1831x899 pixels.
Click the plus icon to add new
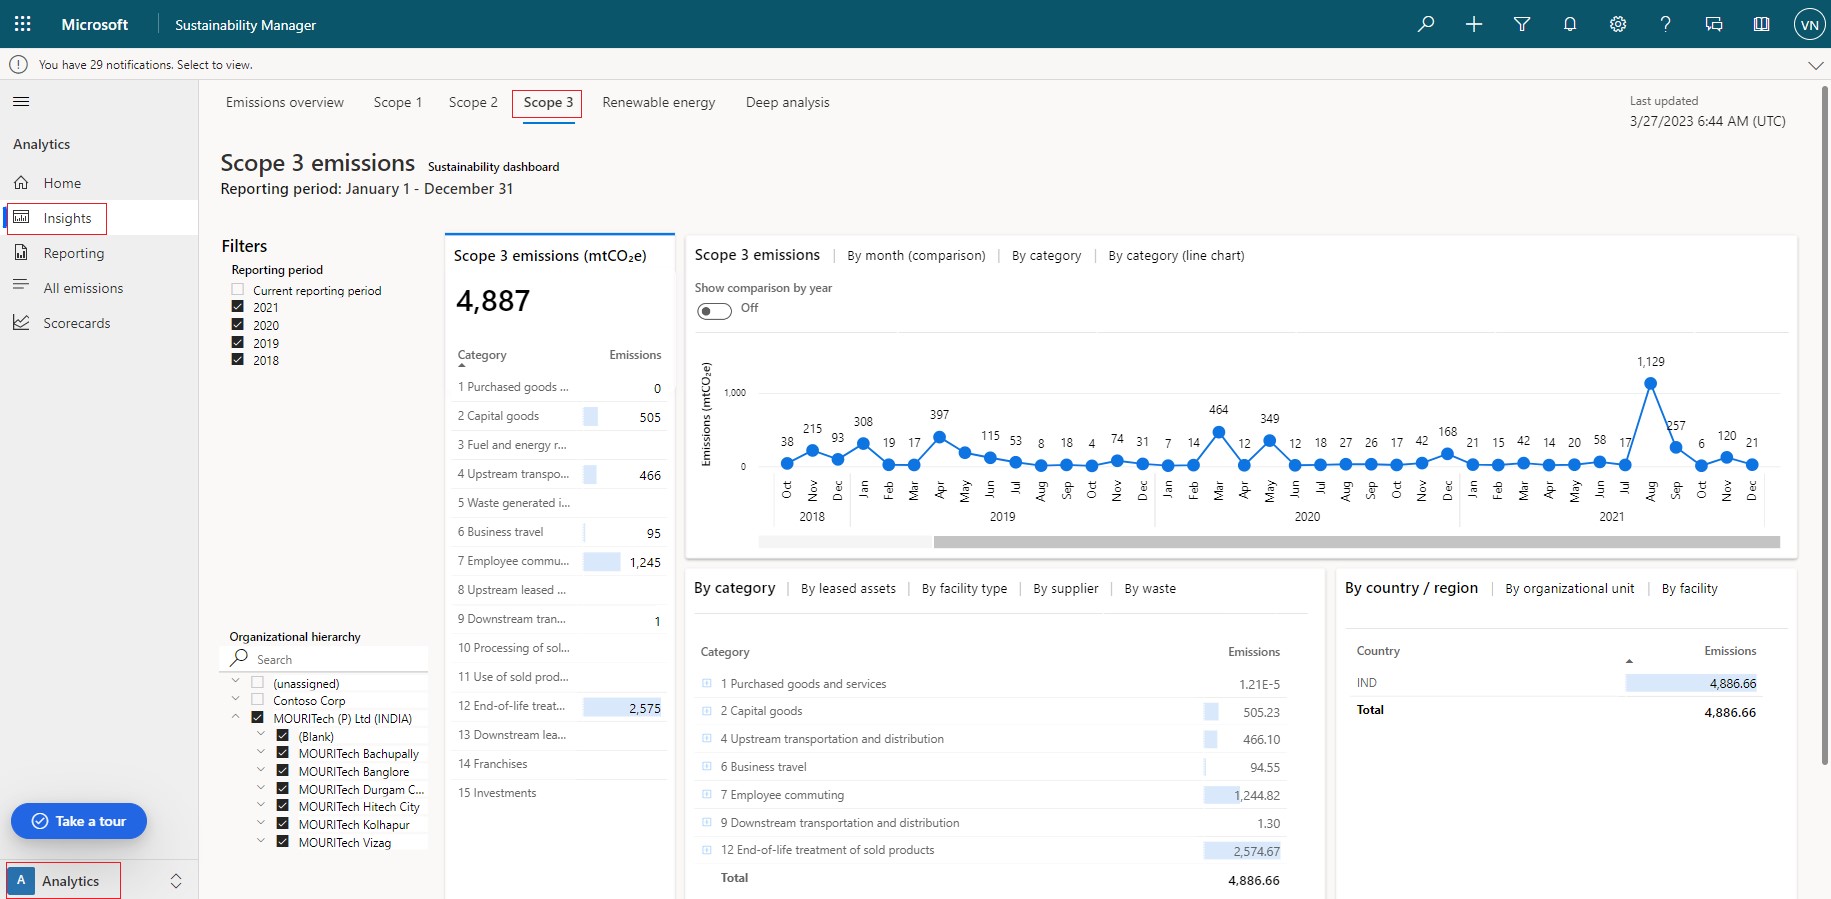click(1474, 24)
